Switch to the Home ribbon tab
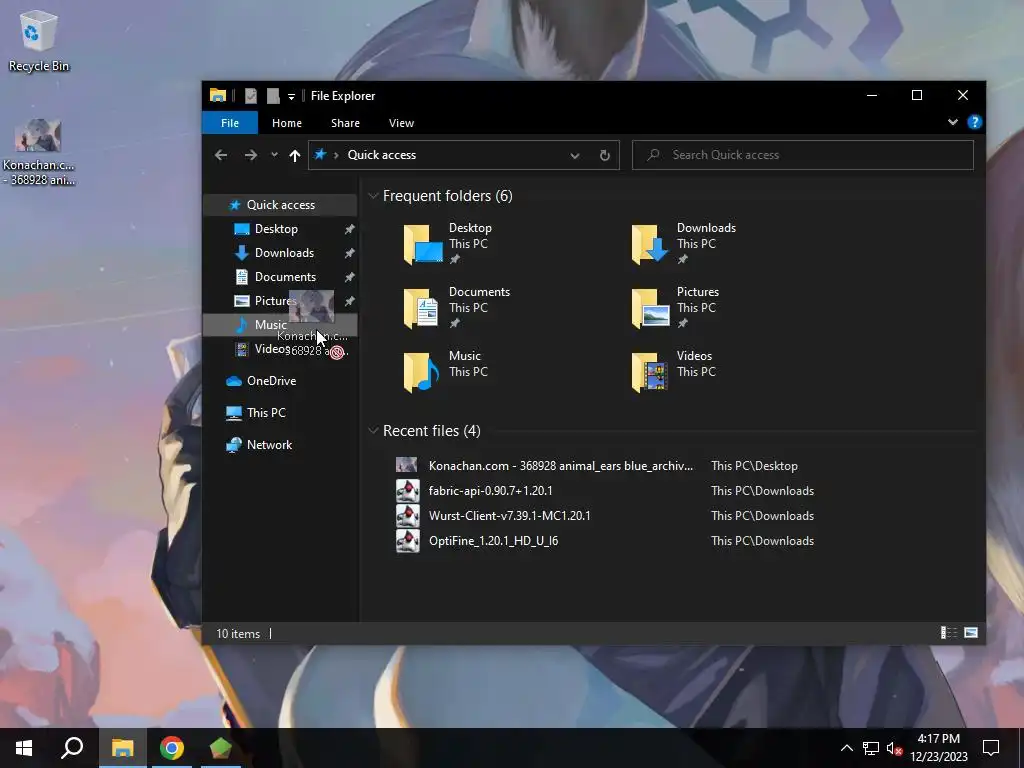This screenshot has height=768, width=1024. 287,123
